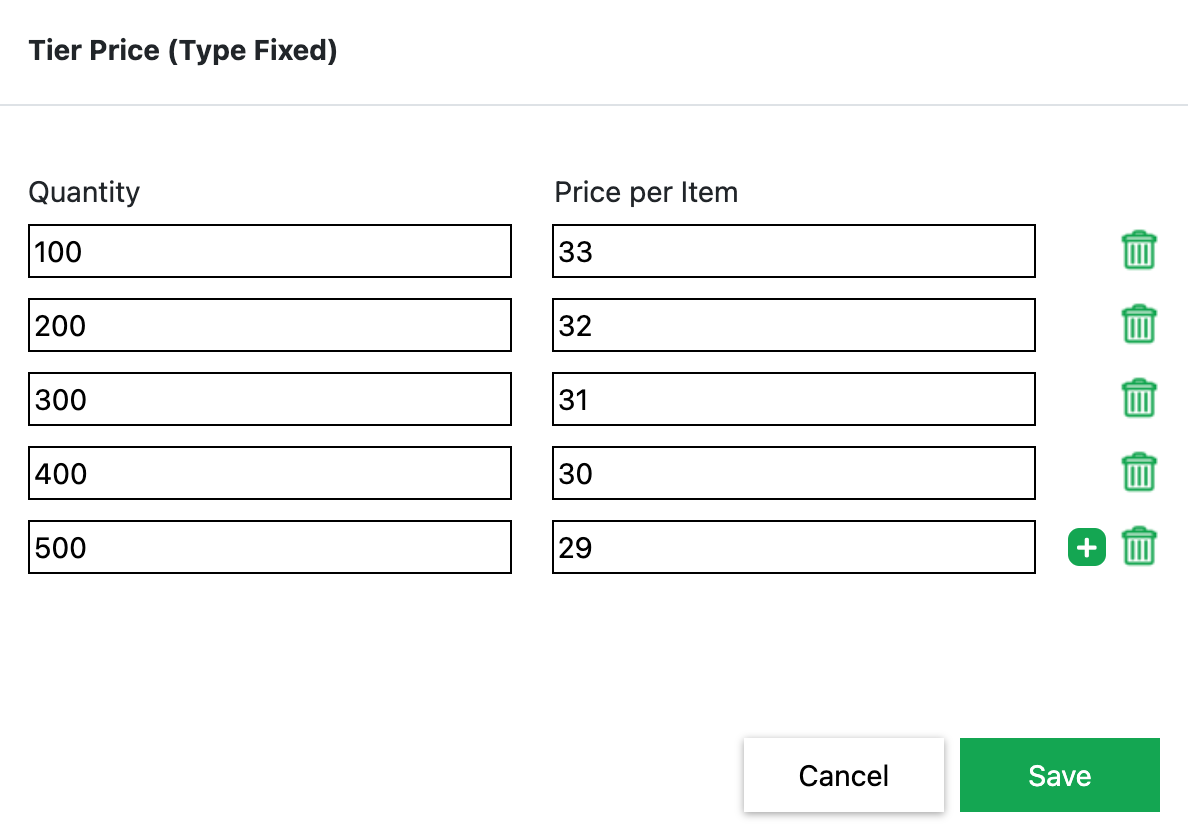Delete the 200 quantity tier row
This screenshot has width=1188, height=840.
click(1139, 325)
